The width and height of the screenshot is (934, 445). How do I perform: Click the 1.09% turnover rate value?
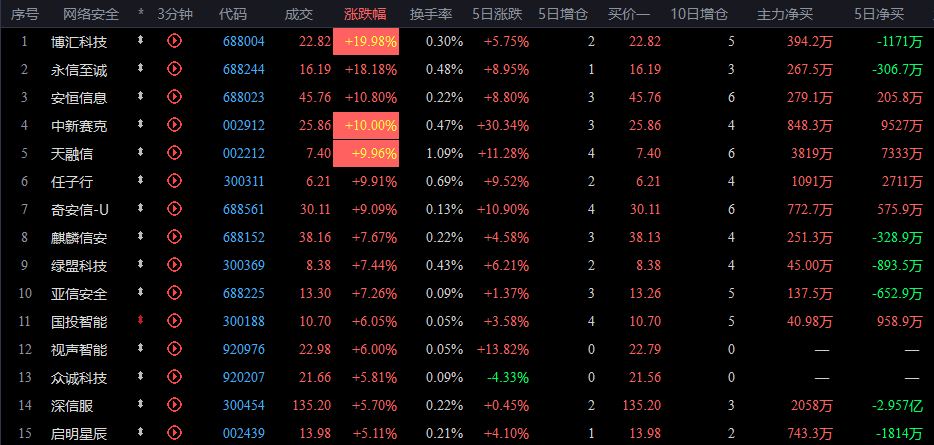pyautogui.click(x=444, y=153)
